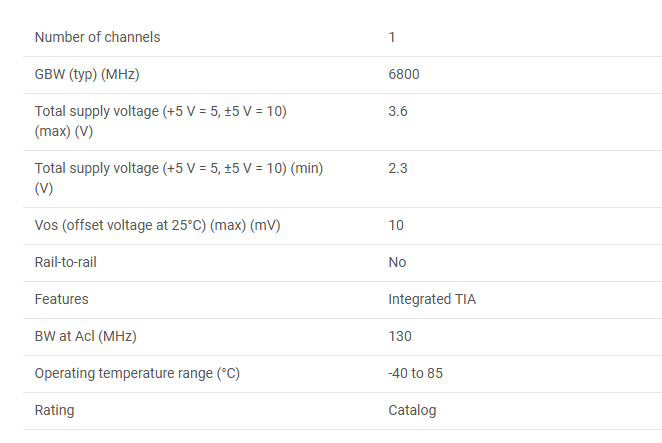Select the channels value 1

(392, 37)
